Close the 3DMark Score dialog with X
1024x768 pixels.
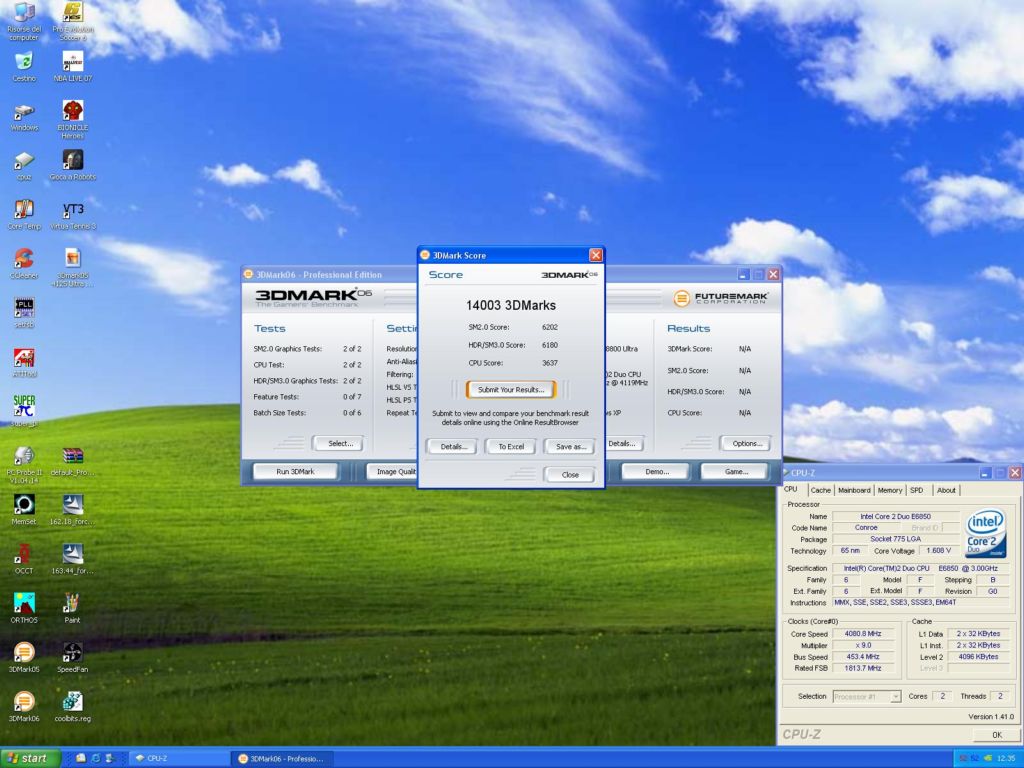click(x=596, y=255)
